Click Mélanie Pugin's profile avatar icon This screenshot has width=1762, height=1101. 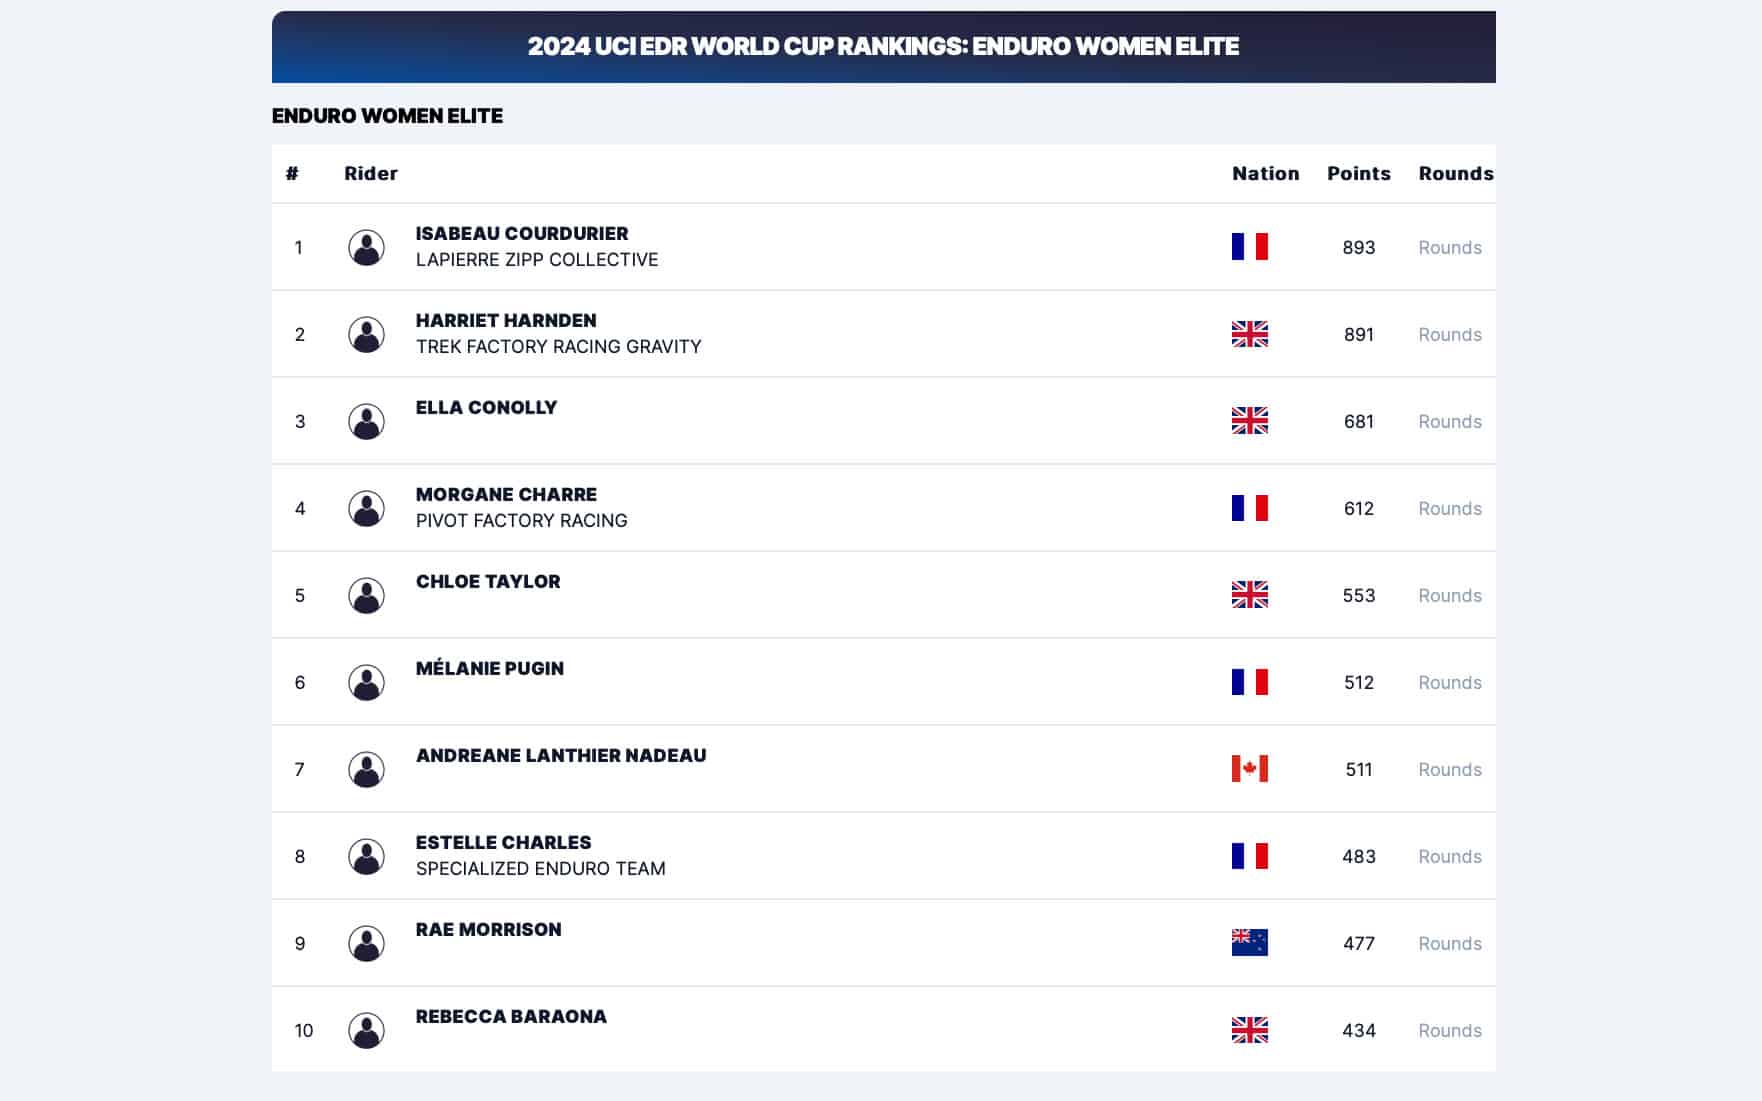(x=366, y=682)
